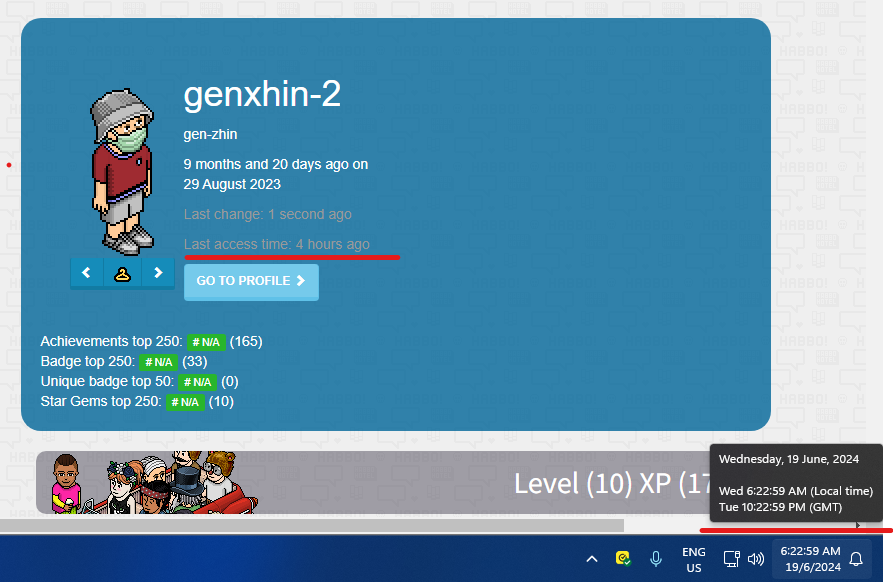893x582 pixels.
Task: Click Last change: 1 second ago text
Action: coord(268,214)
